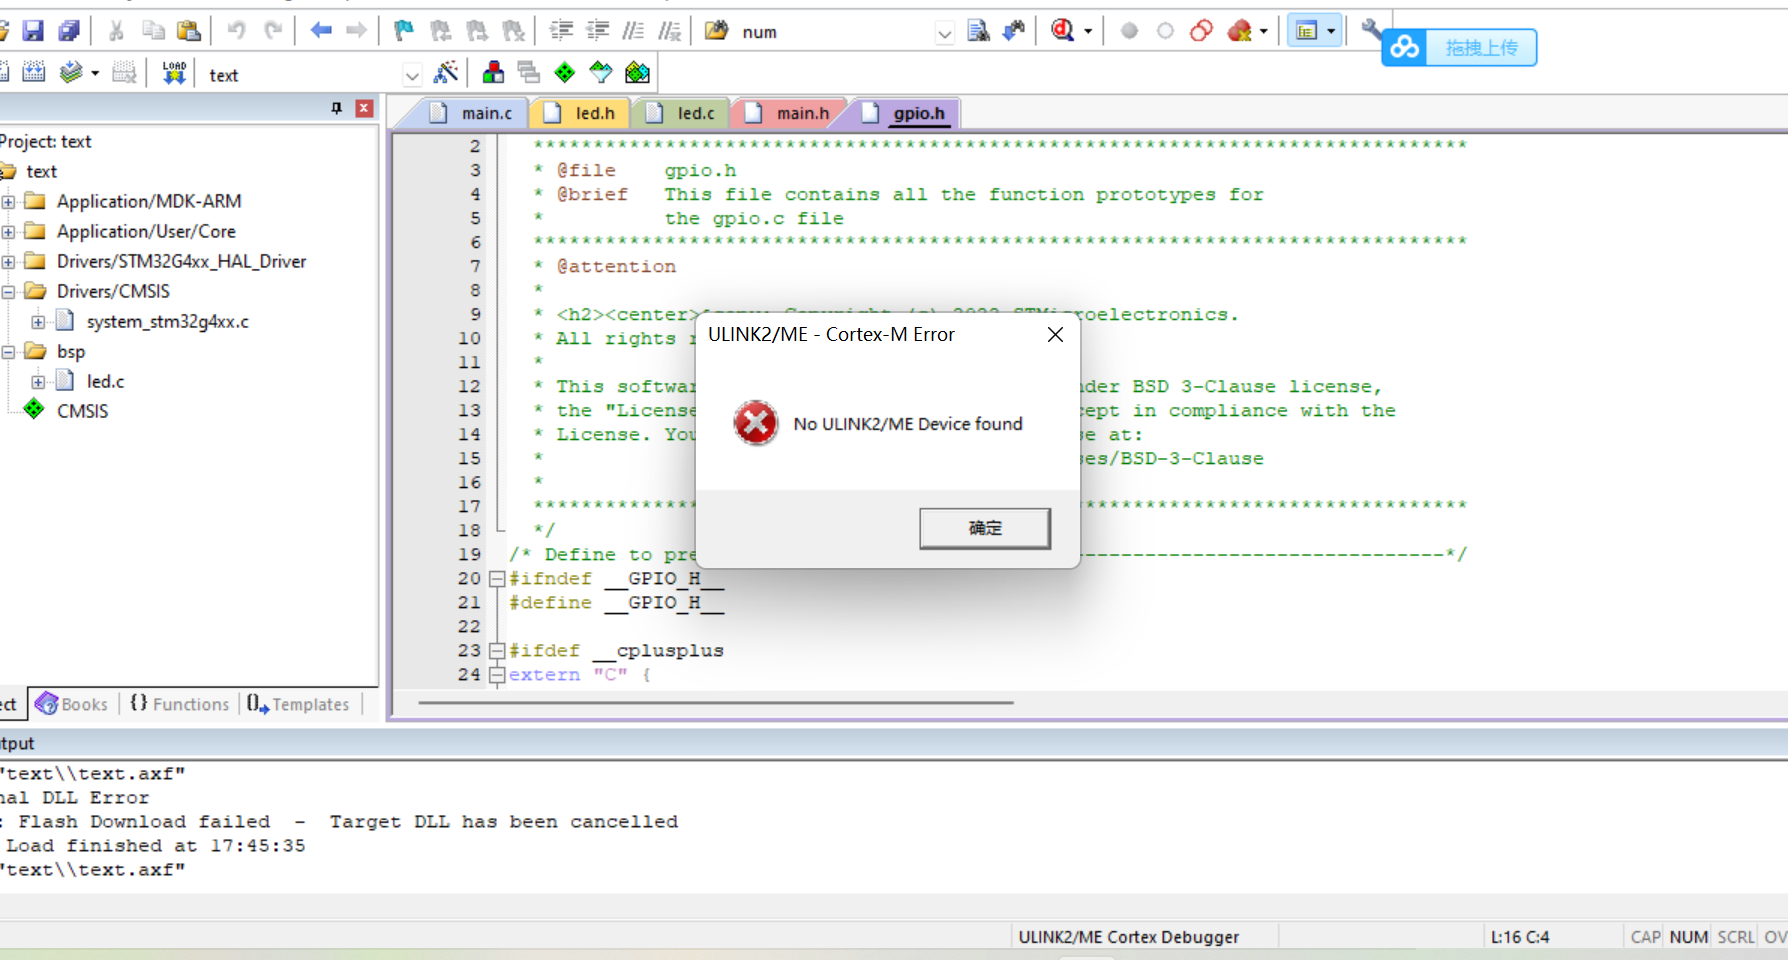Click the Uncomment selection icon
Image resolution: width=1788 pixels, height=960 pixels.
coord(669,31)
